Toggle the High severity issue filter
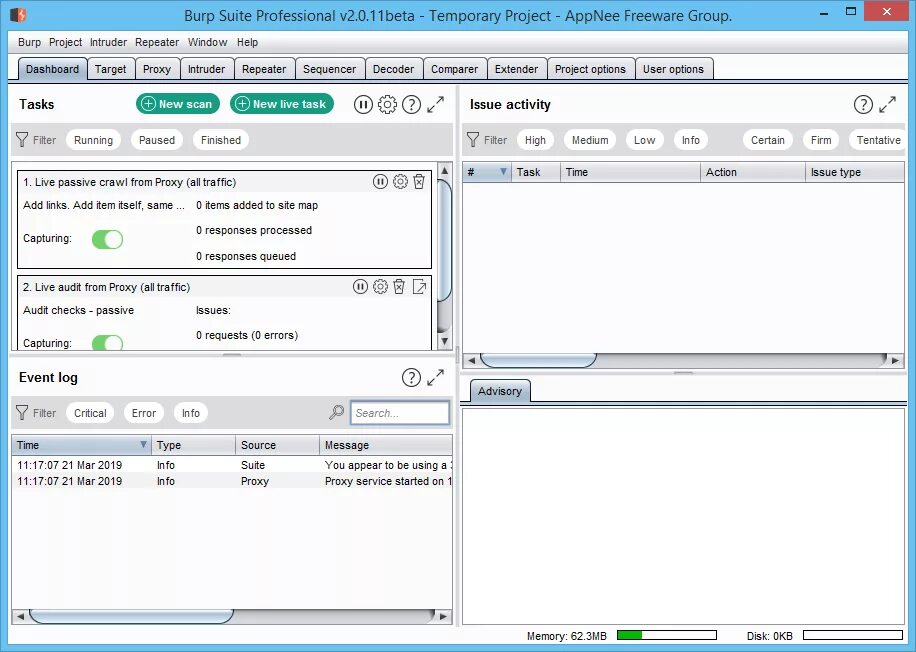 coord(535,140)
